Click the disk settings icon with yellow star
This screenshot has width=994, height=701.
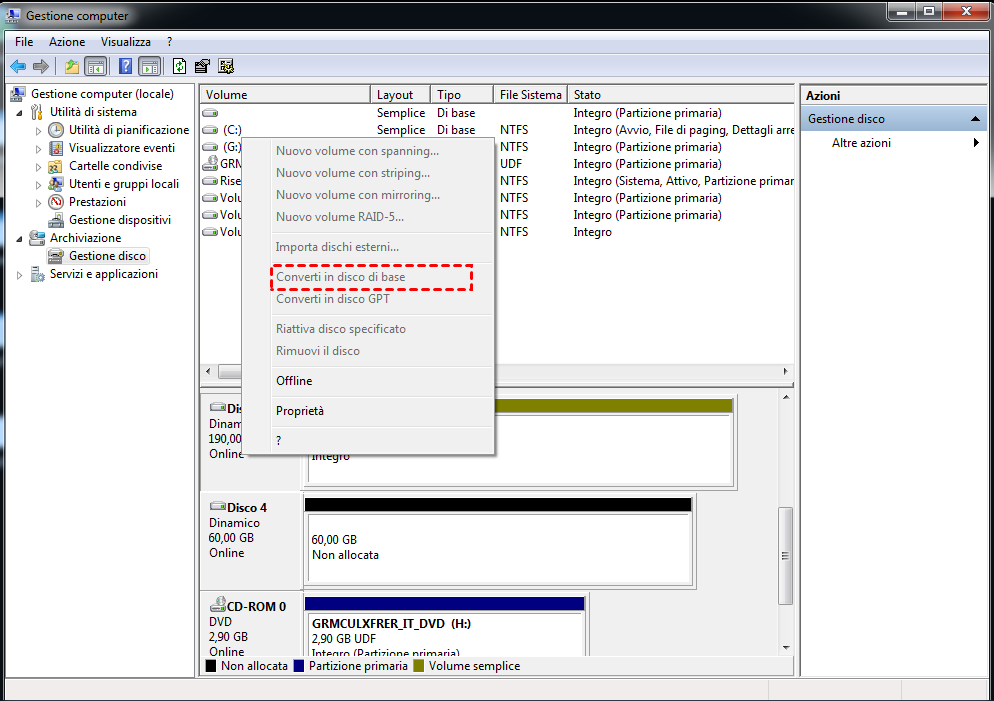(x=226, y=66)
